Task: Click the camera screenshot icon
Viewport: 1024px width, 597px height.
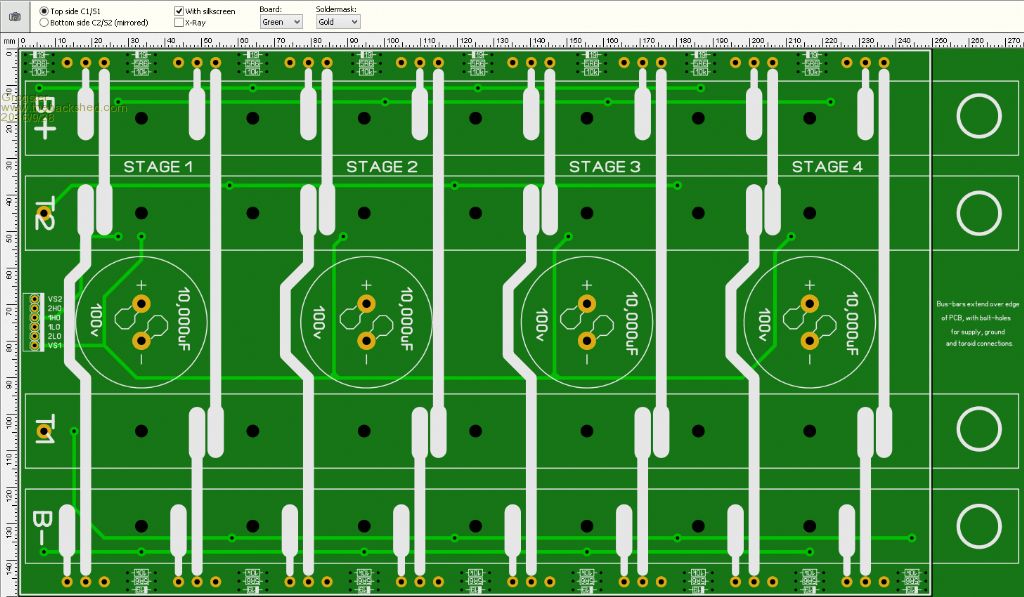Action: [14, 16]
